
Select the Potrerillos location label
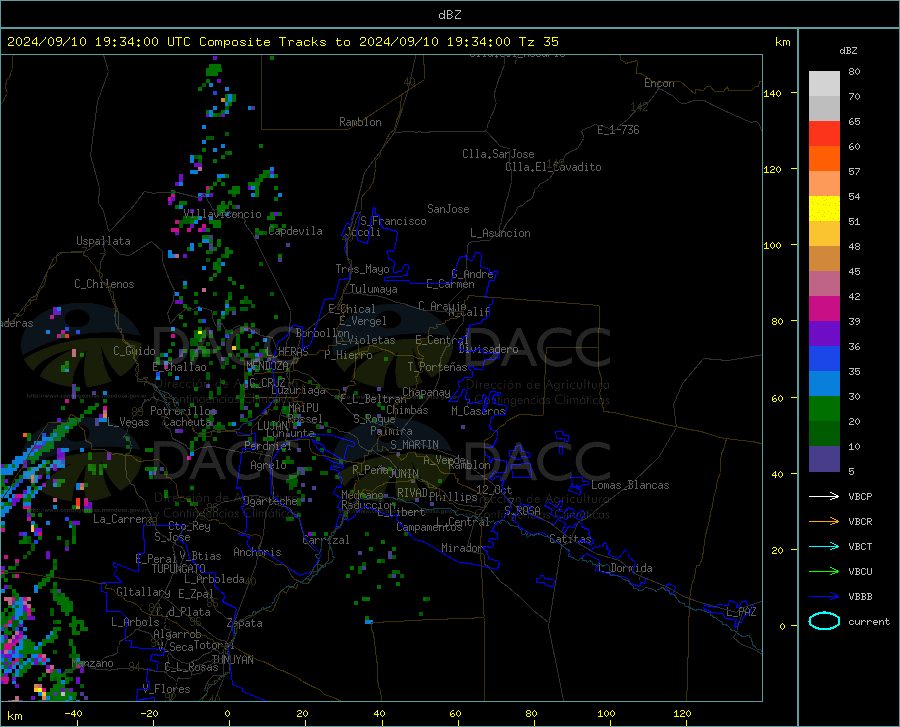(x=184, y=411)
